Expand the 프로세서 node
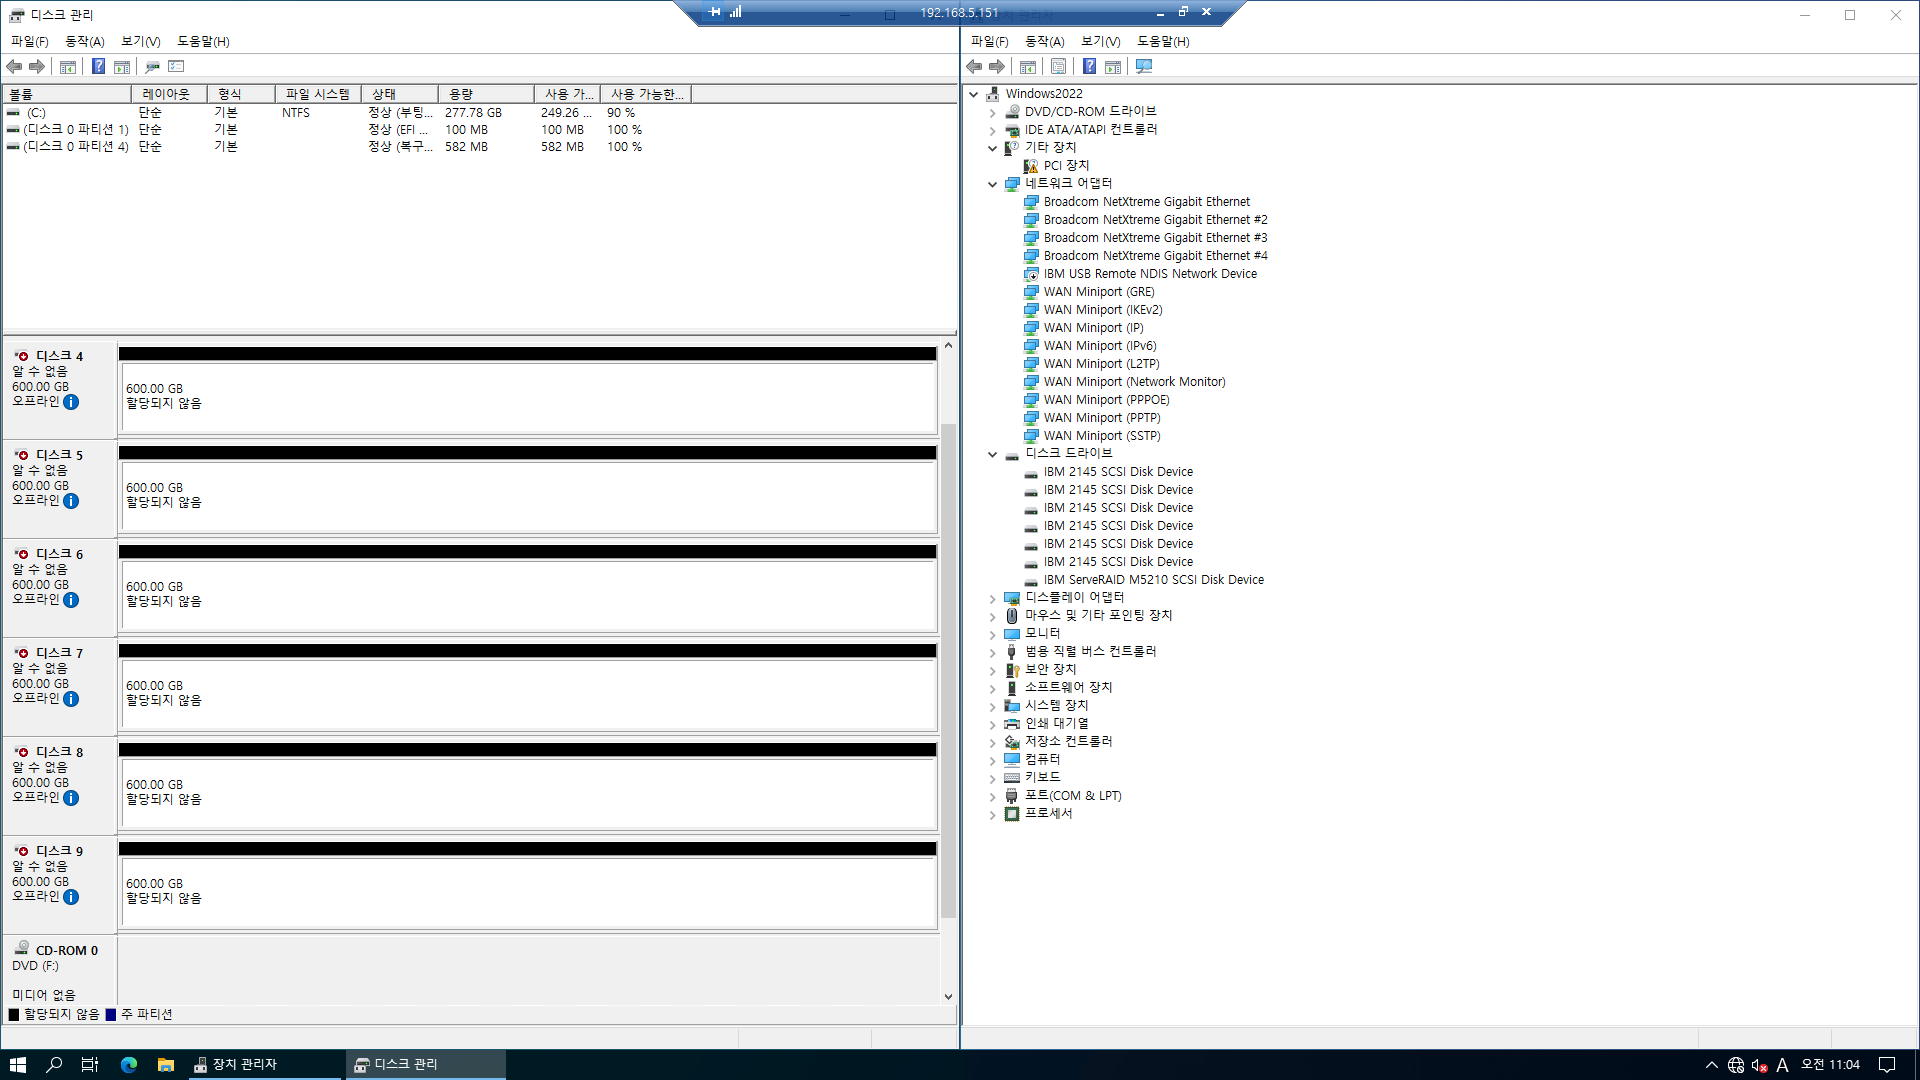Screen dimensions: 1920x1080 pos(992,814)
